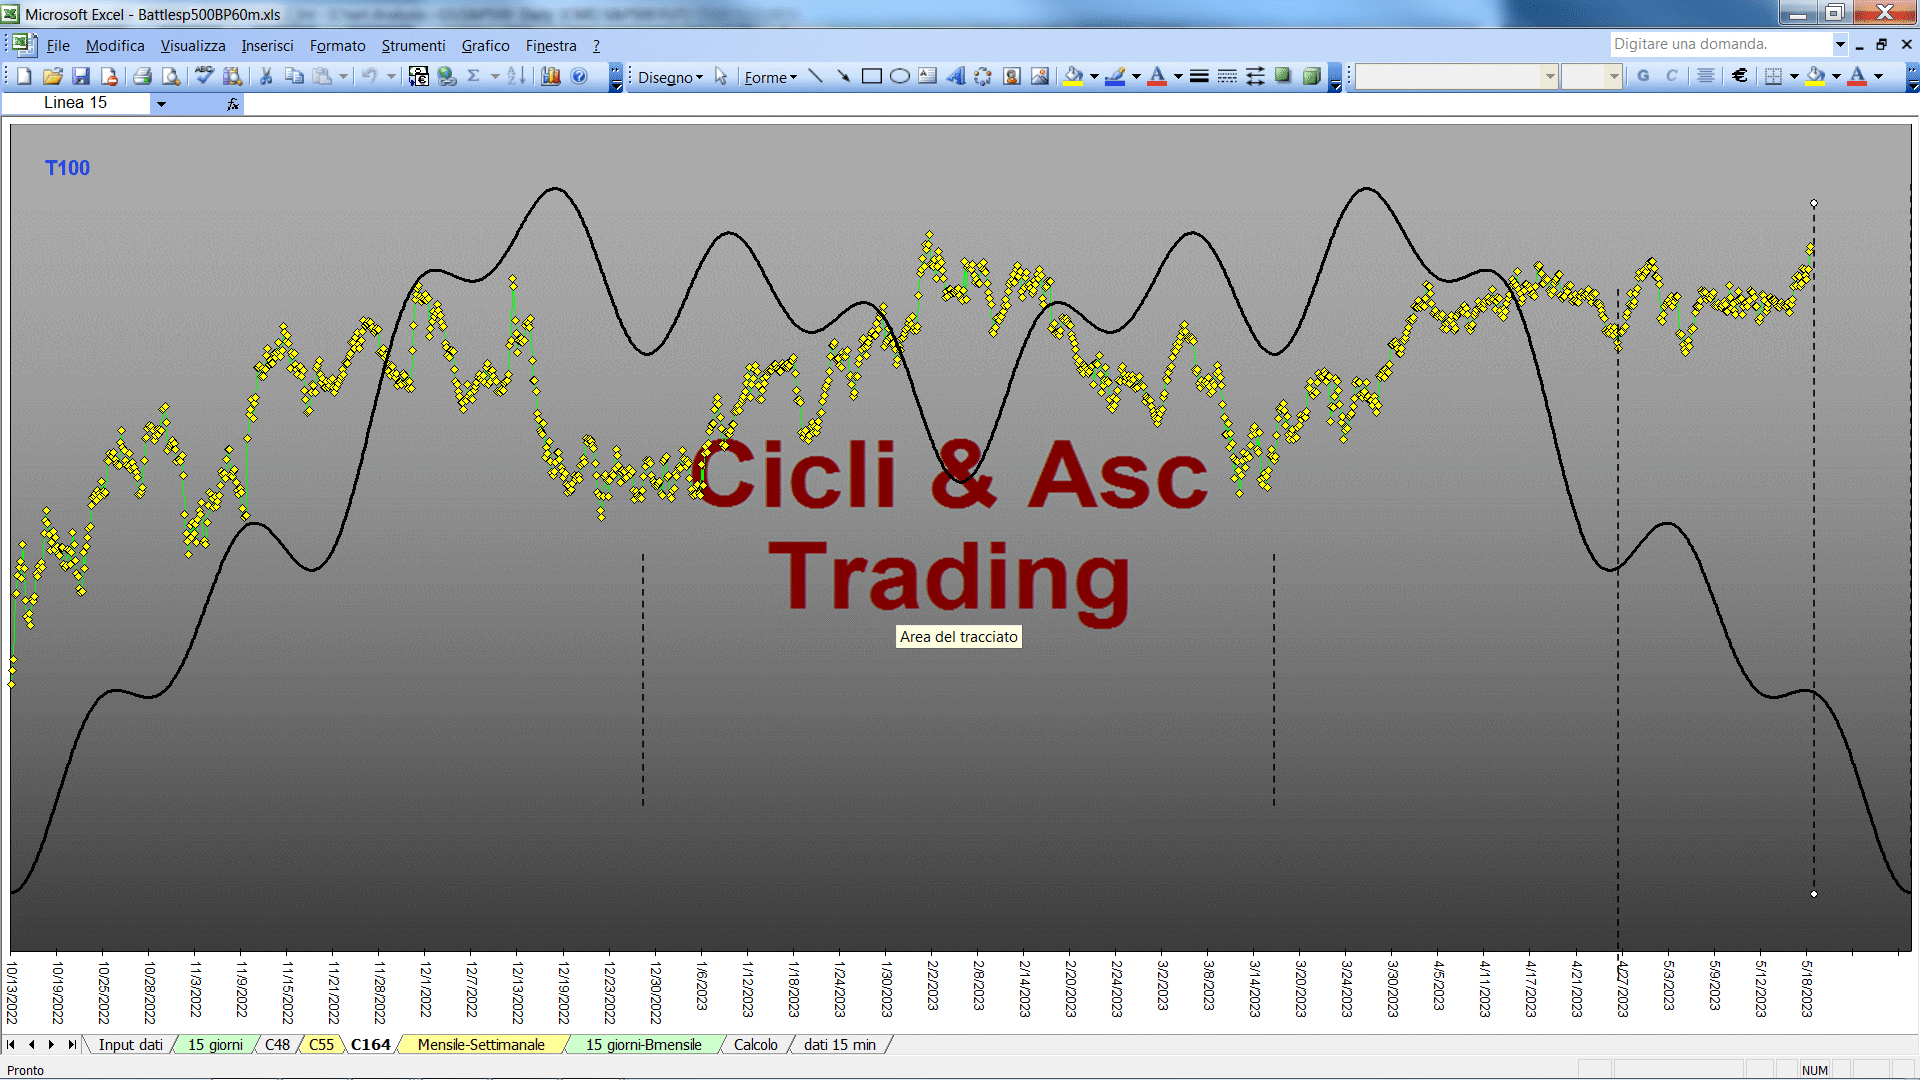Click the insert function fx button
Image resolution: width=1920 pixels, height=1080 pixels.
tap(232, 103)
